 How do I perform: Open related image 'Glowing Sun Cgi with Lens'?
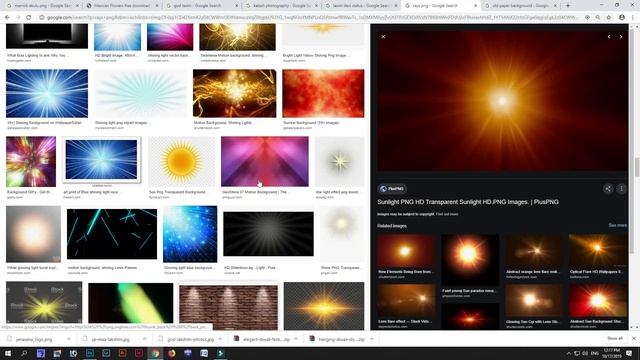point(534,301)
